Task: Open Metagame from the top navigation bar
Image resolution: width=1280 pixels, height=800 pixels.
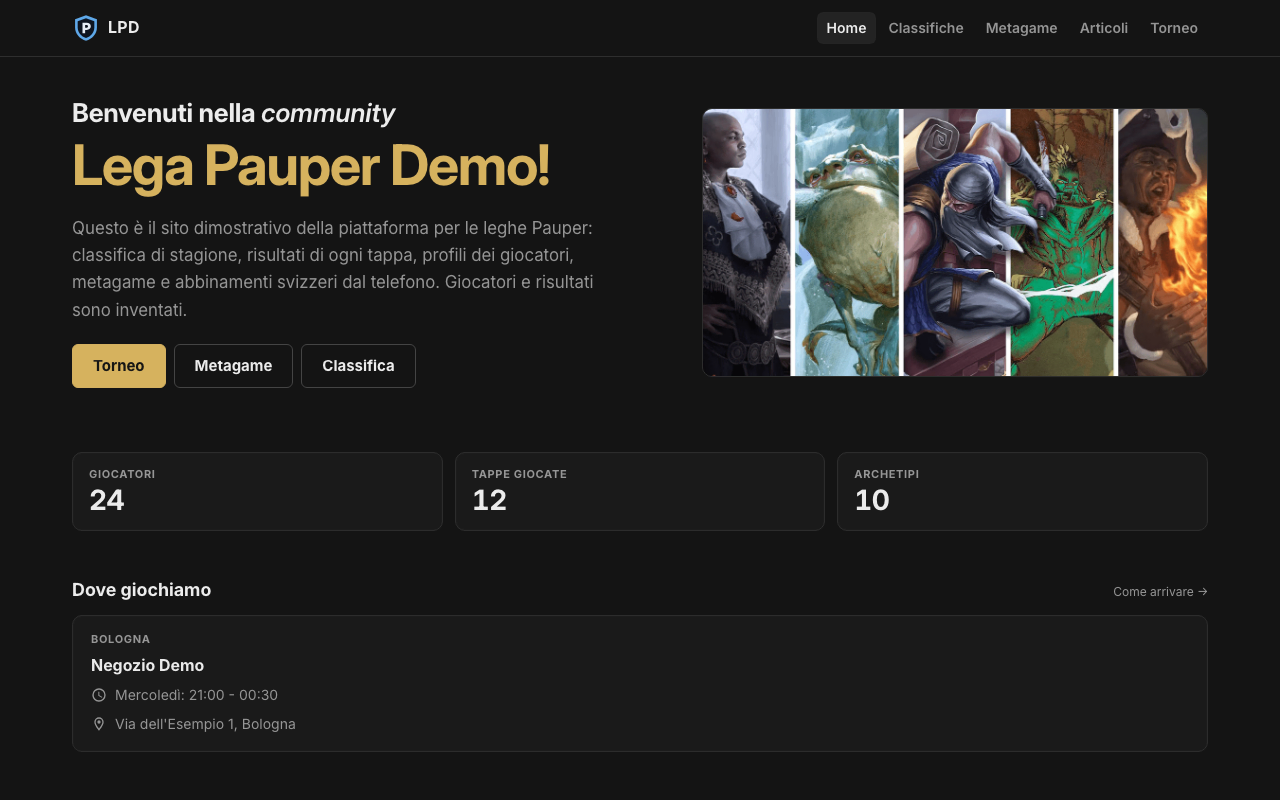Action: tap(1021, 28)
